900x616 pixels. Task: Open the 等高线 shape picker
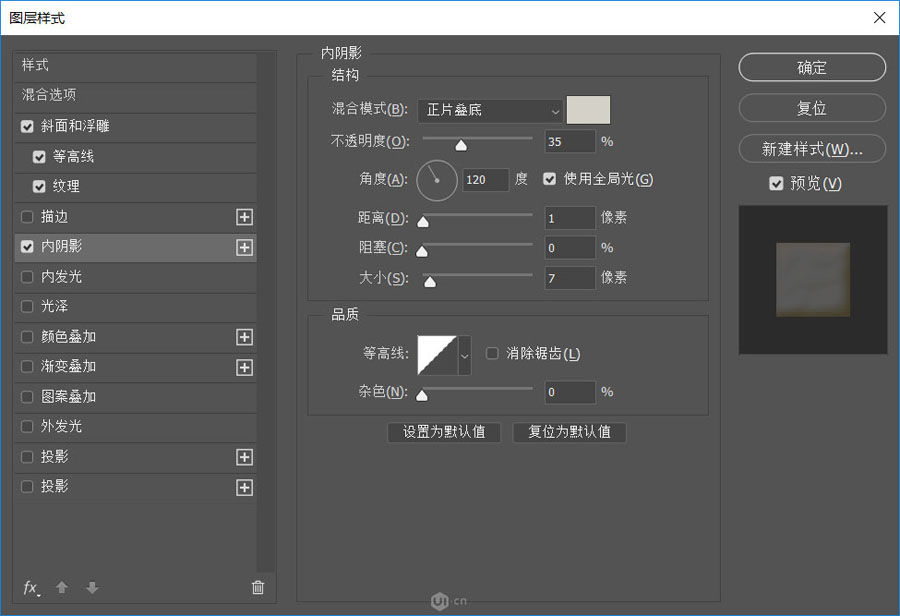coord(463,355)
